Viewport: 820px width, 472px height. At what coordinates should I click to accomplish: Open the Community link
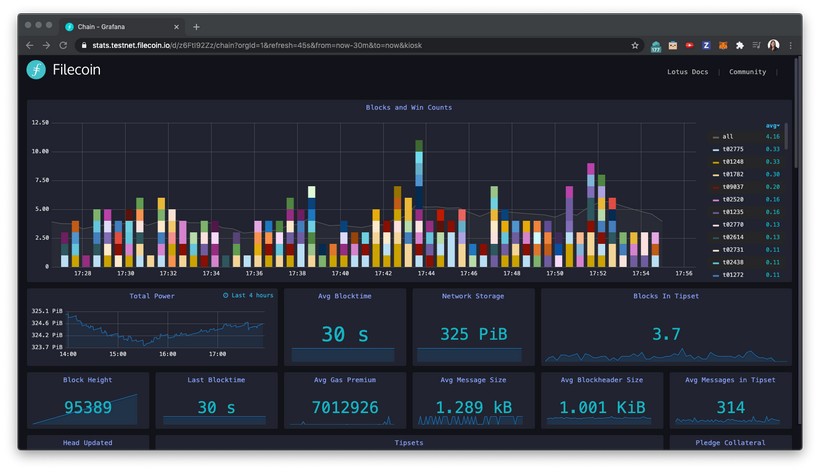click(x=747, y=72)
